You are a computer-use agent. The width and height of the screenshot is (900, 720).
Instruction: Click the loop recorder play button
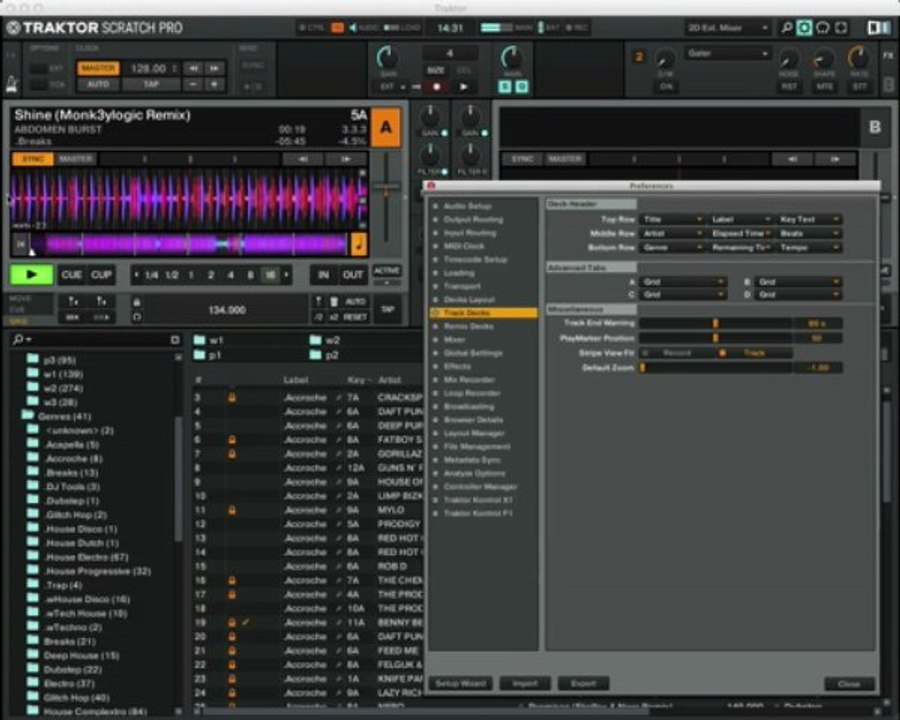tap(464, 87)
